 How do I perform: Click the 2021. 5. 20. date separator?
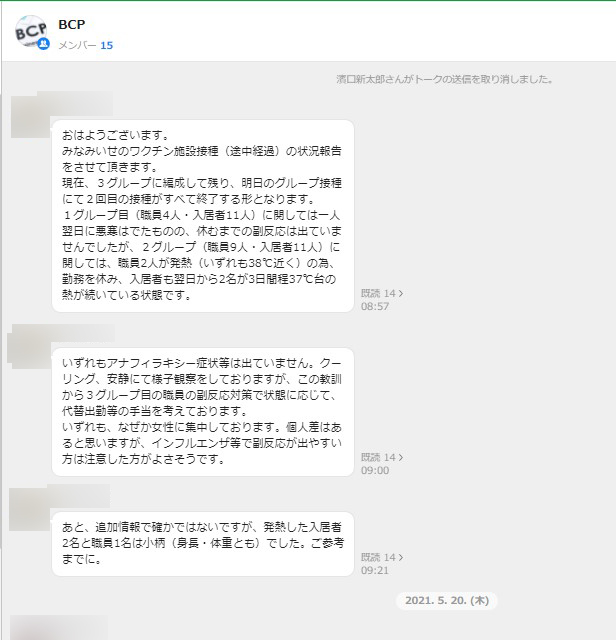(447, 600)
